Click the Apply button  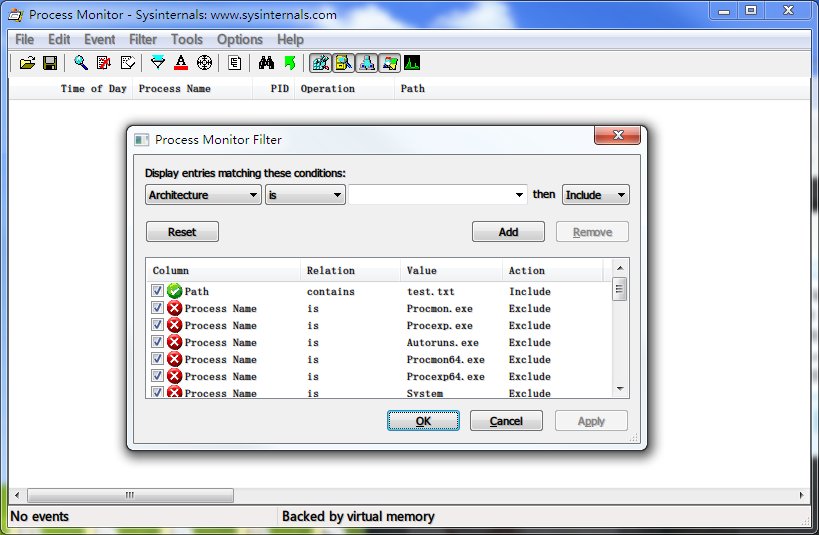pos(591,421)
